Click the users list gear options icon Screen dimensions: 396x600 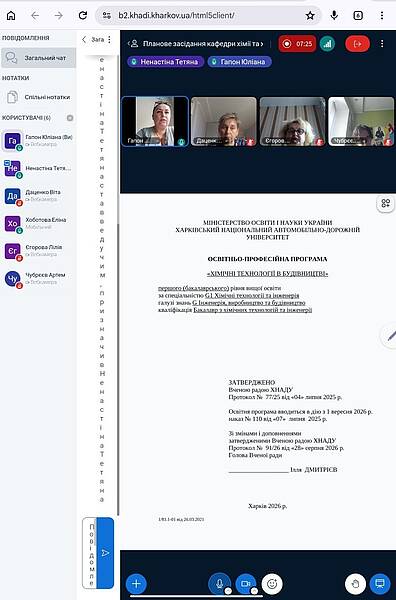70,118
